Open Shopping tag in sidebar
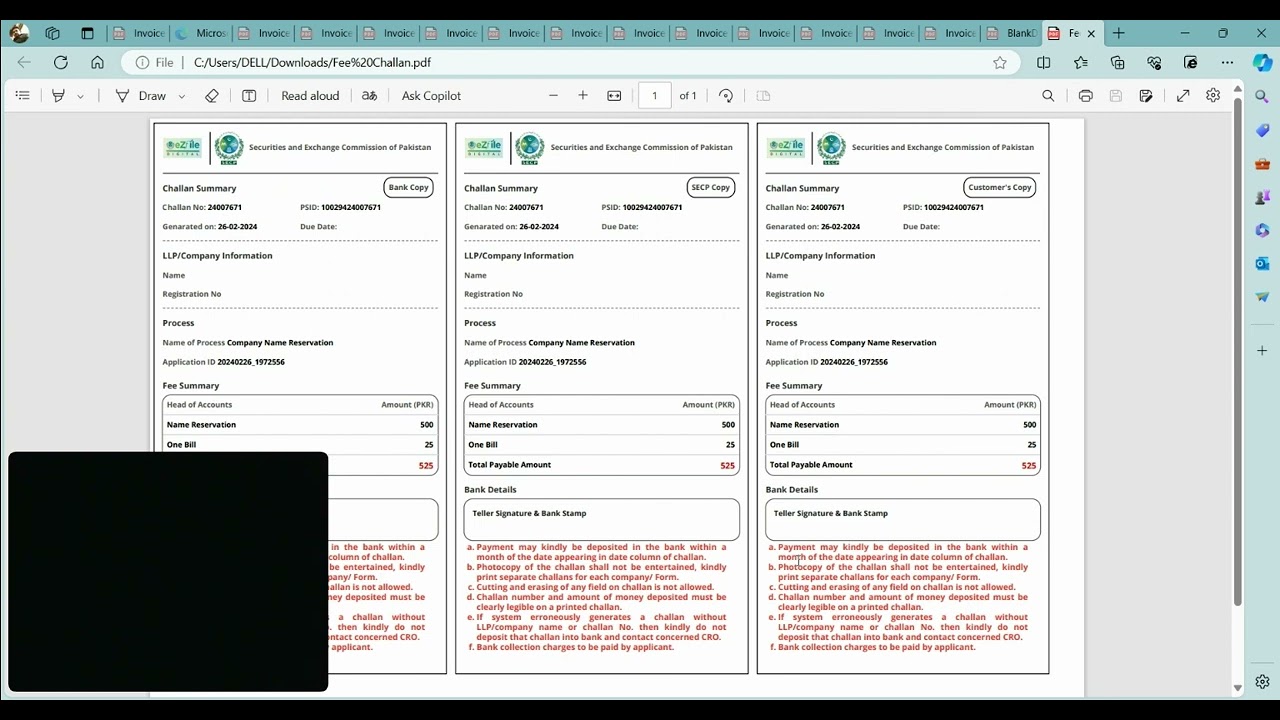The height and width of the screenshot is (720, 1280). 1262,130
